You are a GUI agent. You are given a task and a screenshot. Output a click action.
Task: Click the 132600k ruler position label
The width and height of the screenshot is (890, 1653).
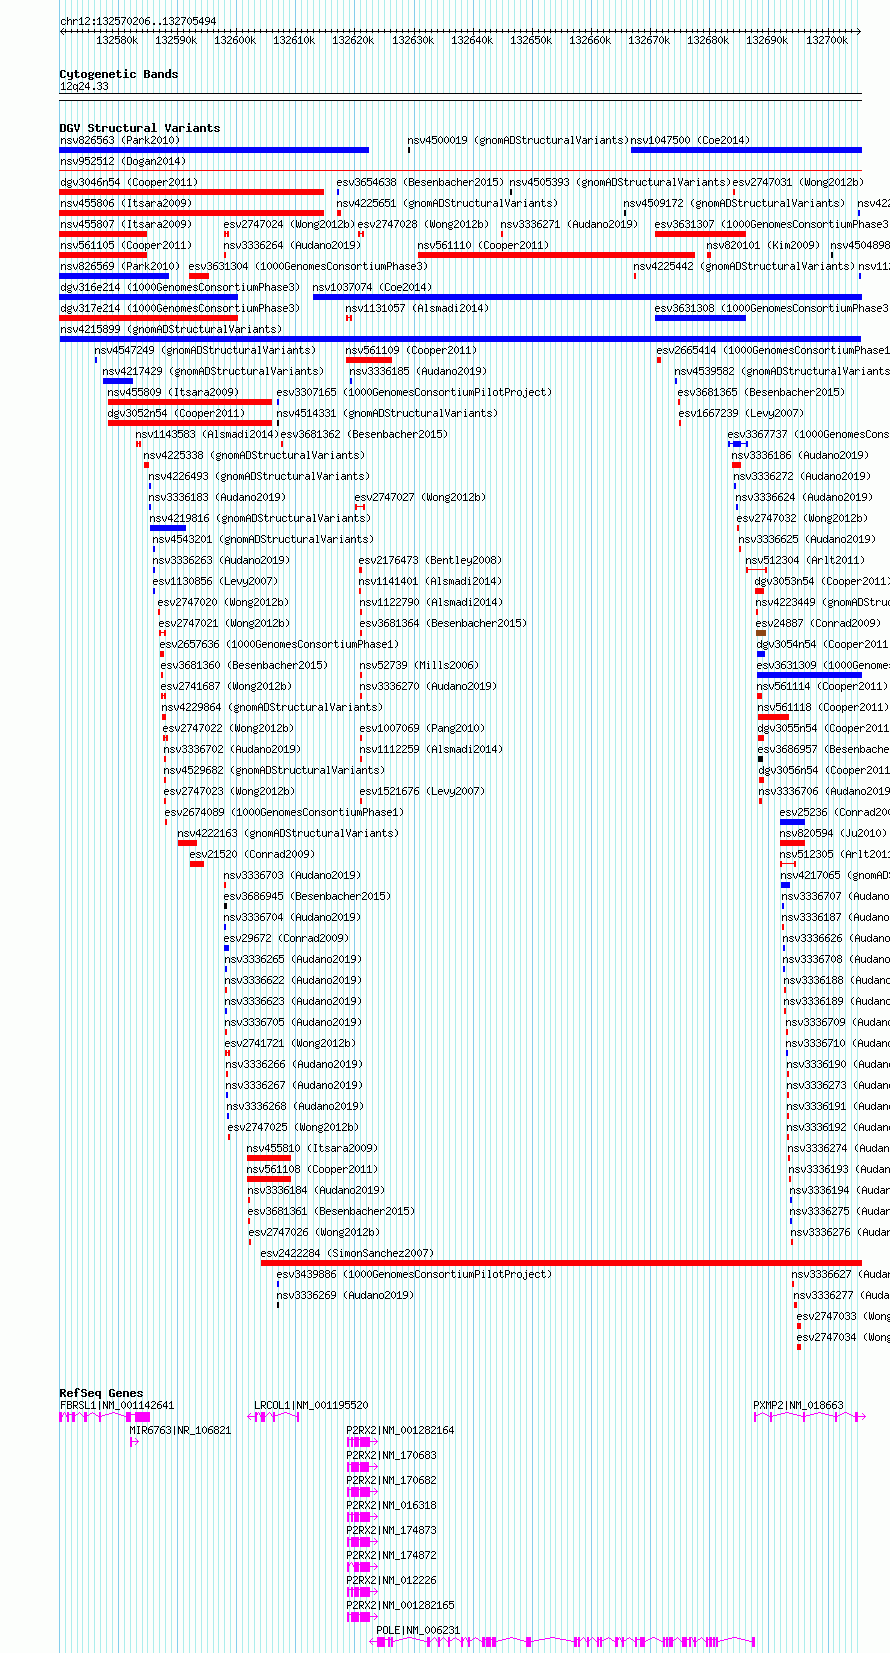(x=235, y=40)
